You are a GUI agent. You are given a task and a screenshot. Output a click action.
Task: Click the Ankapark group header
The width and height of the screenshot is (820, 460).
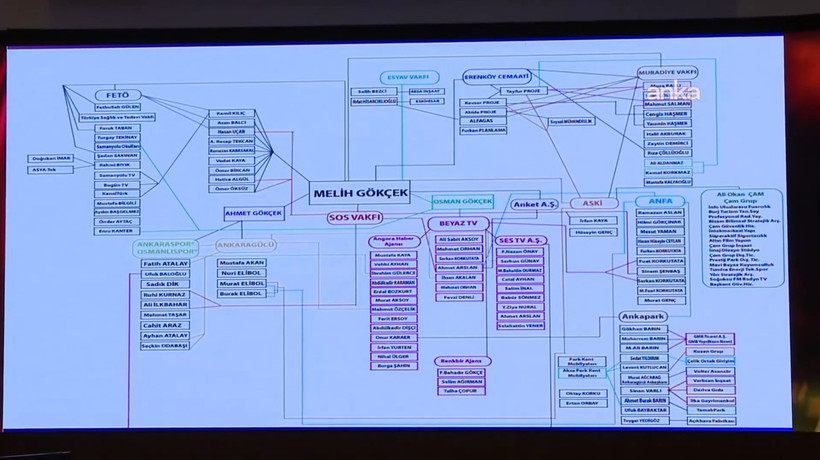coord(643,316)
